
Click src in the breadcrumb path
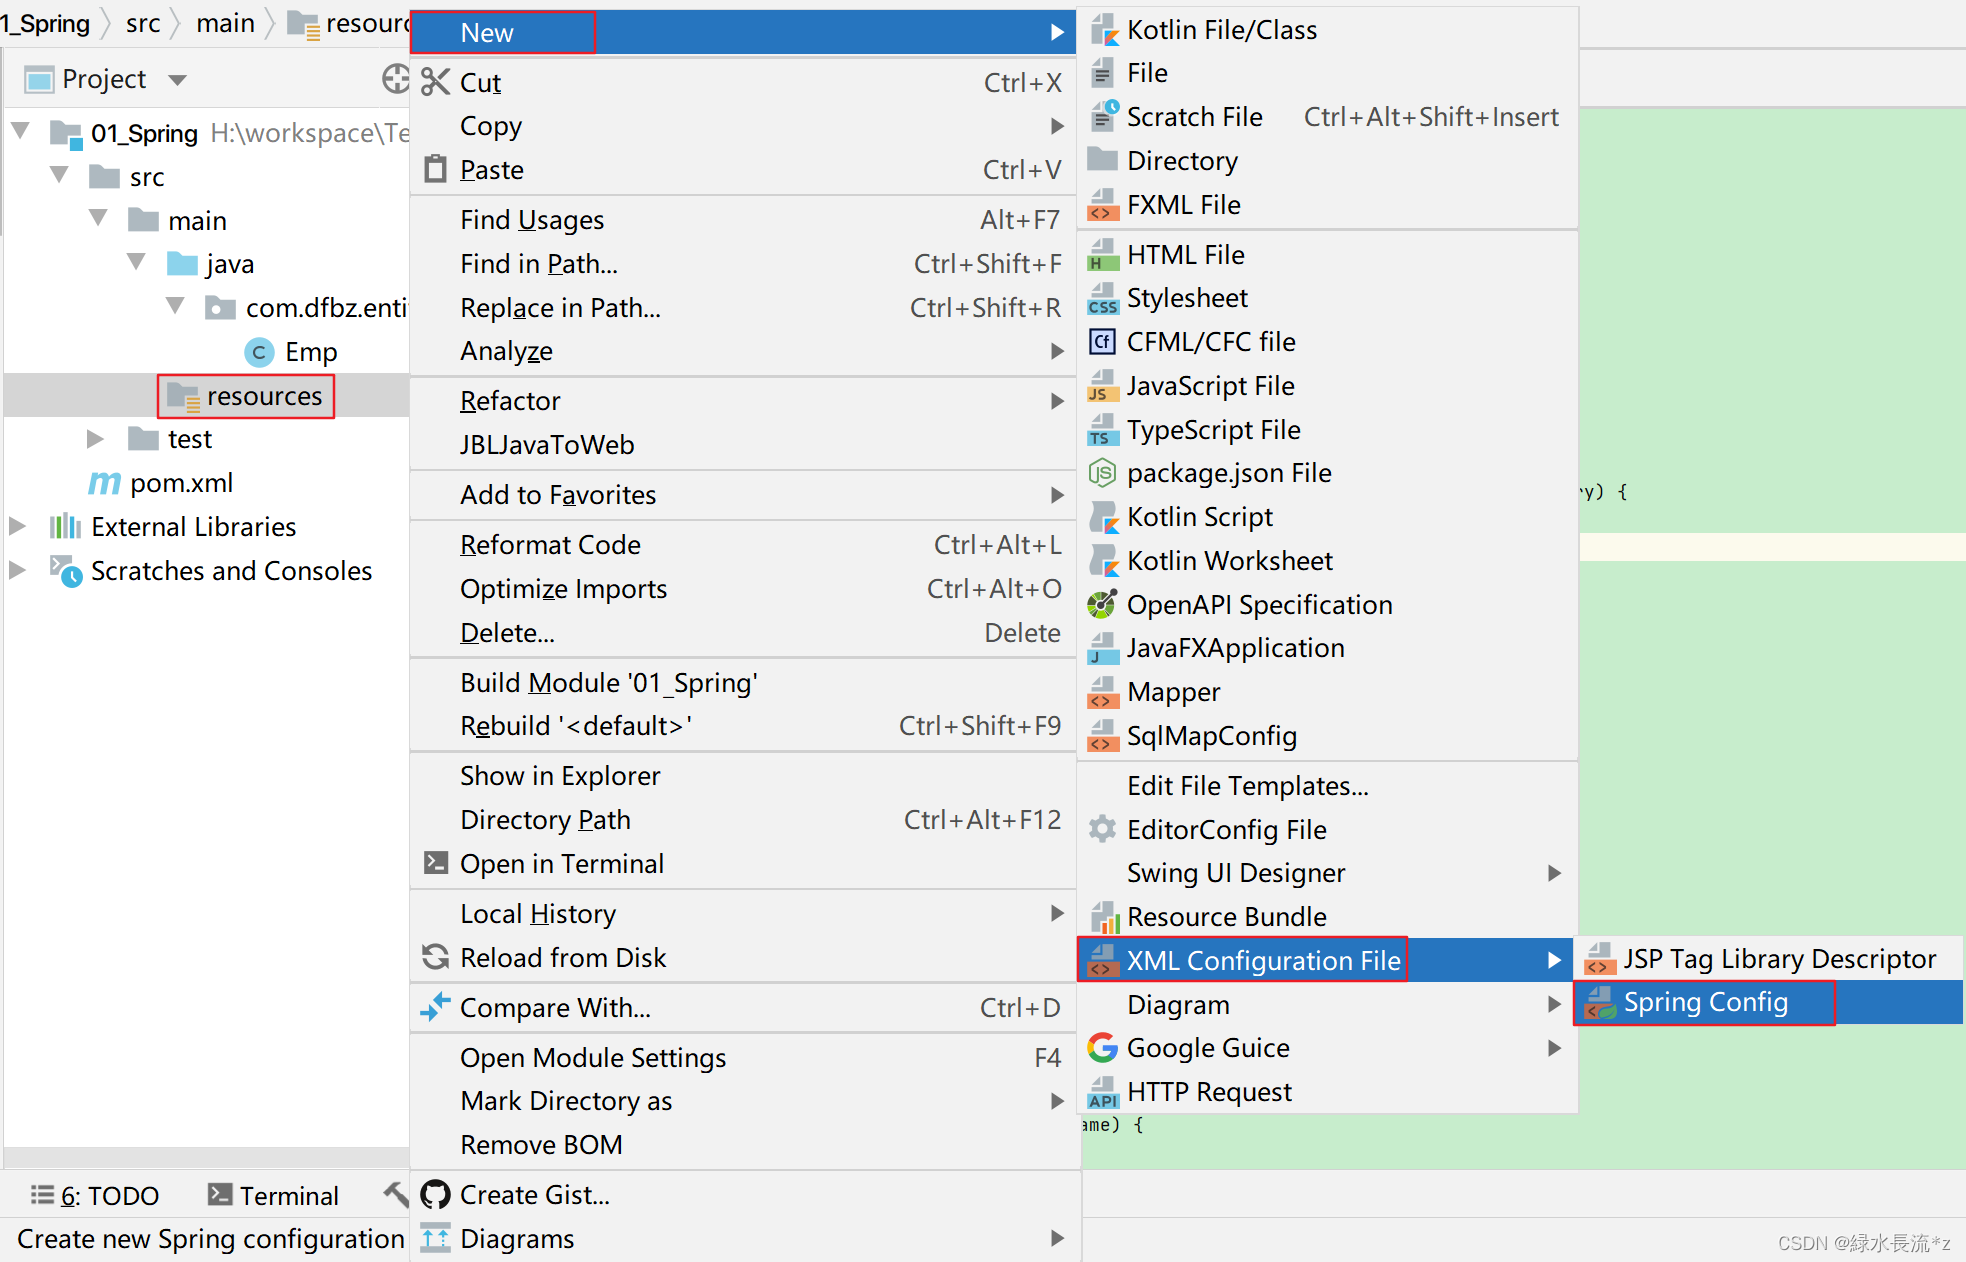(143, 23)
